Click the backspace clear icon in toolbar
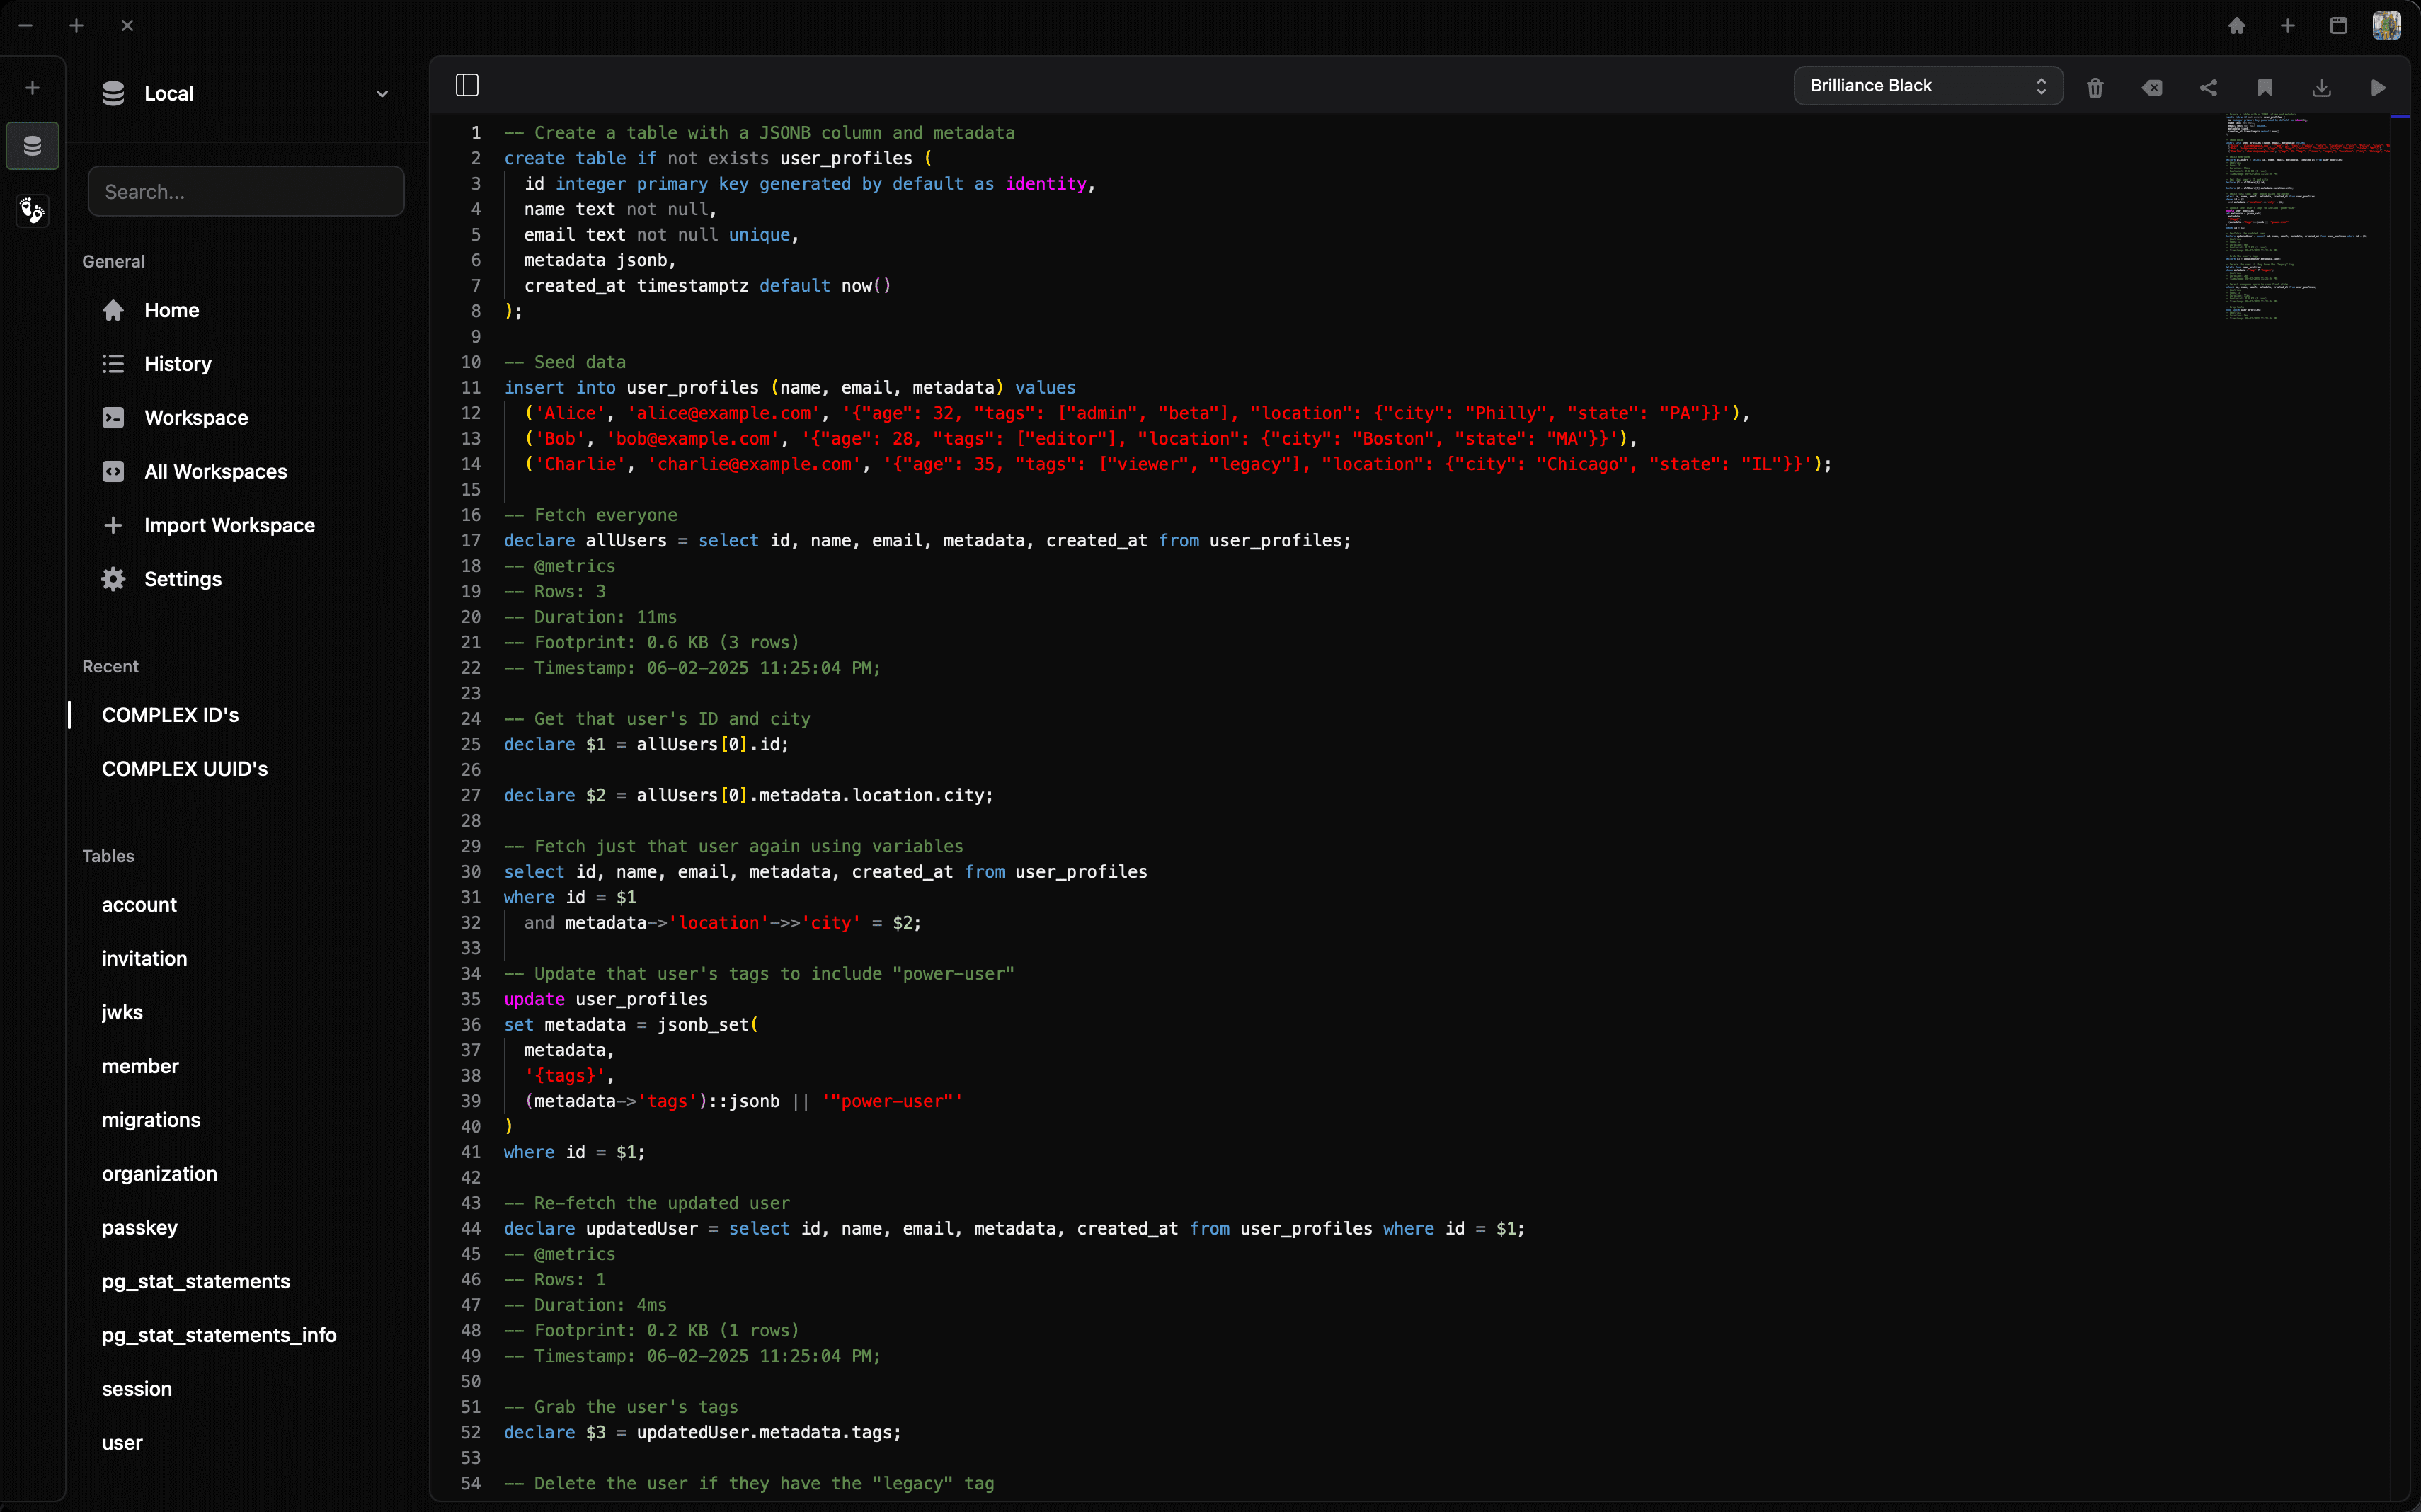Viewport: 2421px width, 1512px height. point(2152,87)
